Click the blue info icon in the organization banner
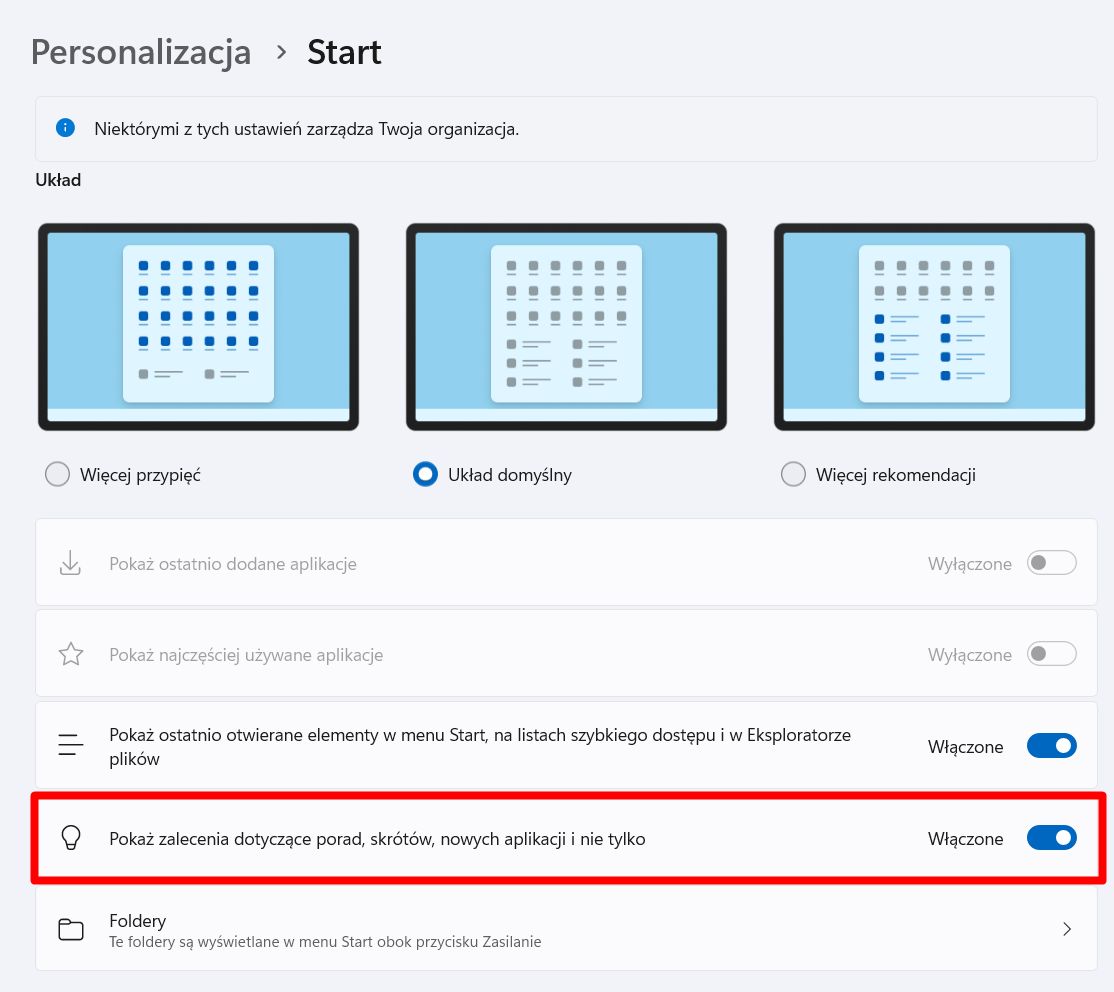1114x992 pixels. [x=64, y=128]
